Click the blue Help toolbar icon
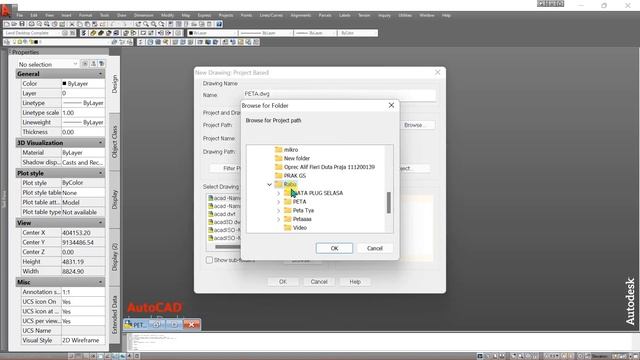The image size is (640, 360). click(219, 24)
